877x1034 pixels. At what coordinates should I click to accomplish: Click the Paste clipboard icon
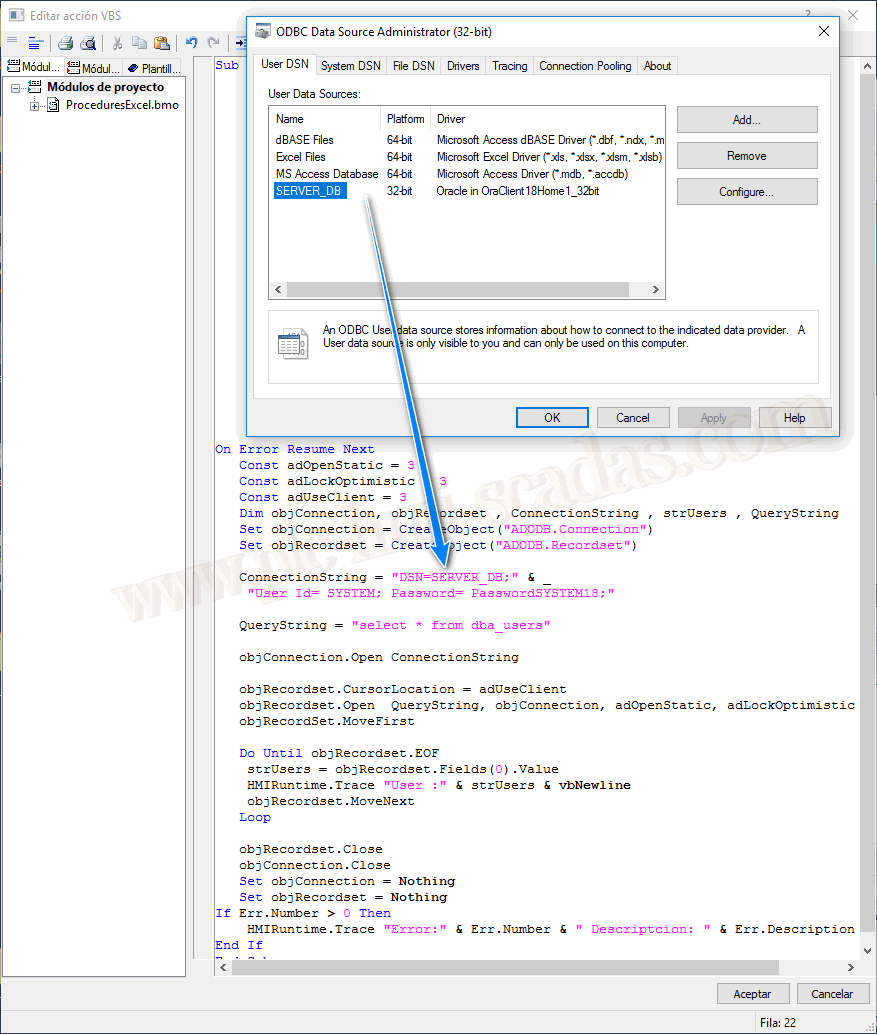point(161,43)
